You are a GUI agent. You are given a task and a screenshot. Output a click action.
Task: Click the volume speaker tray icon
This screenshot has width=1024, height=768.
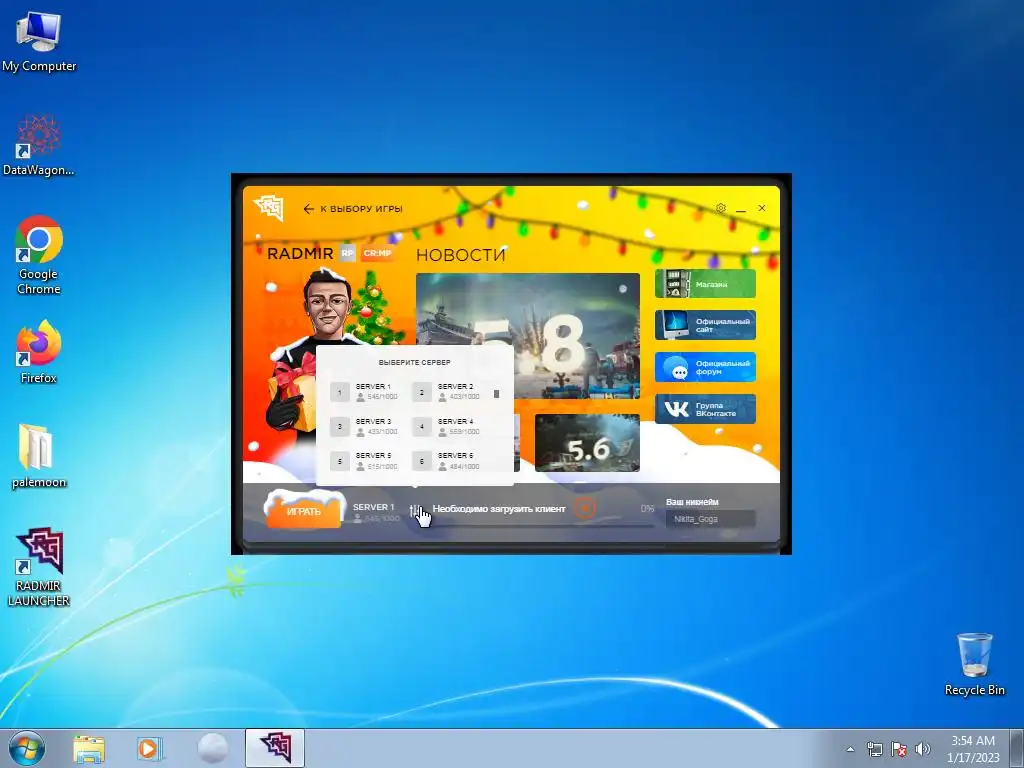(923, 749)
